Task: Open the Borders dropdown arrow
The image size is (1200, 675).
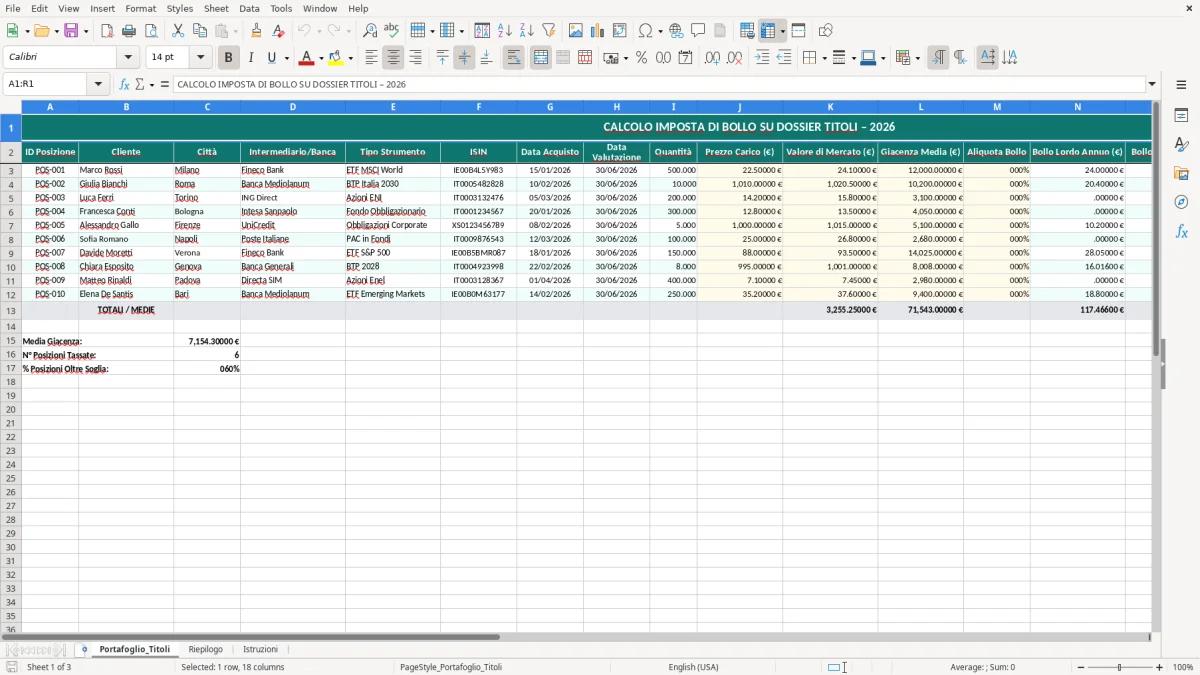Action: click(823, 58)
